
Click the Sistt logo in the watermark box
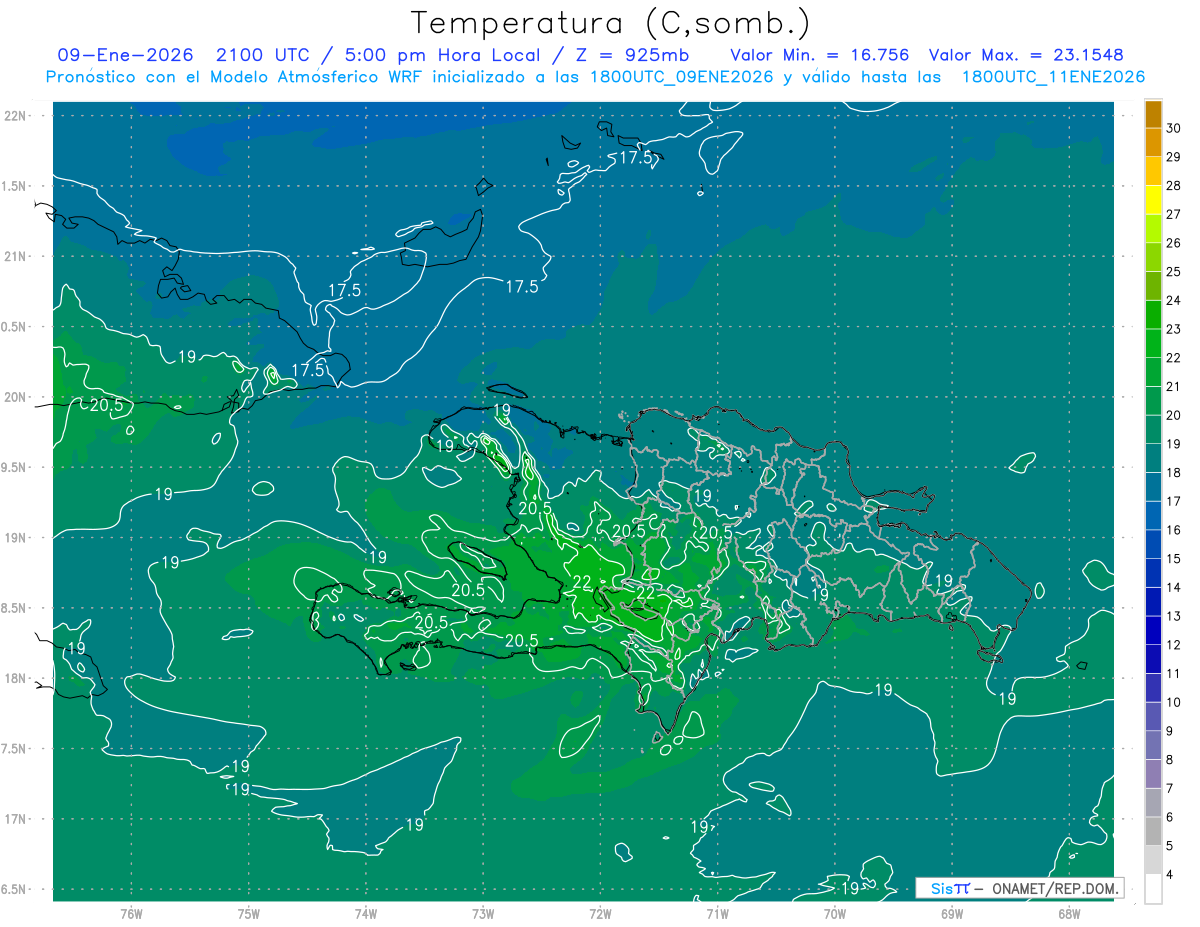pyautogui.click(x=950, y=888)
